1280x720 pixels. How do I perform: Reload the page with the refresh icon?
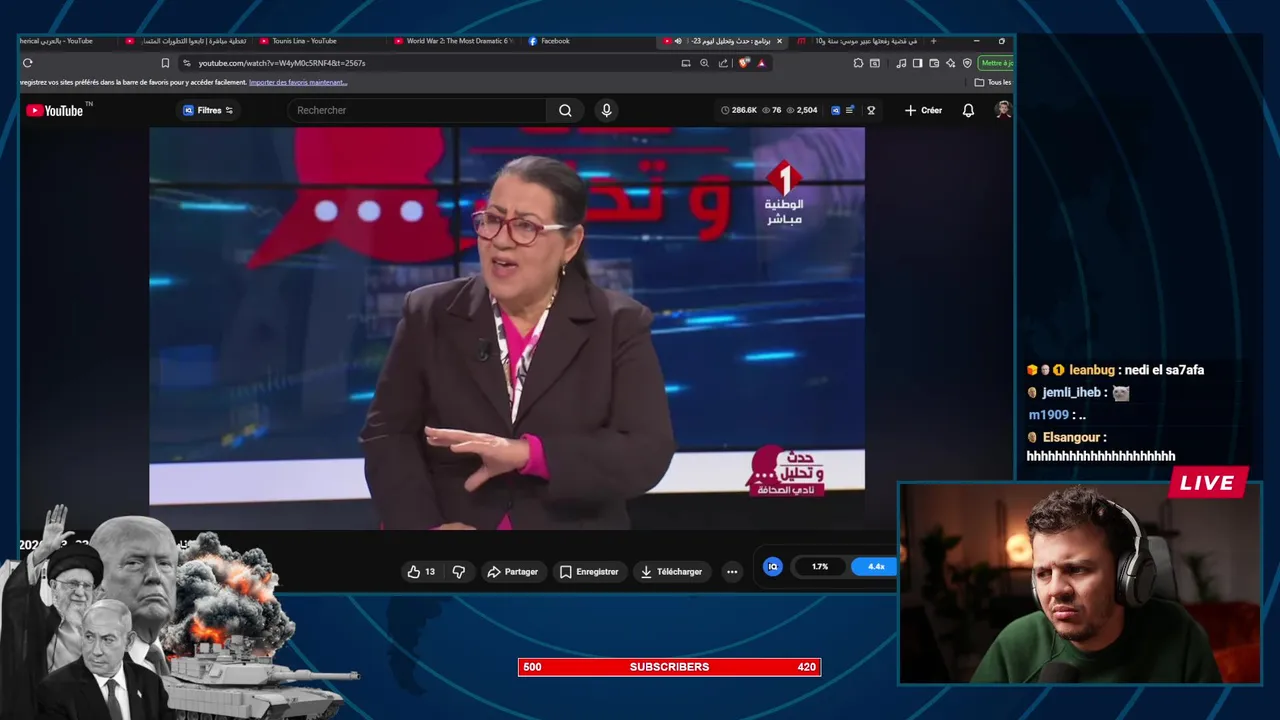point(28,63)
